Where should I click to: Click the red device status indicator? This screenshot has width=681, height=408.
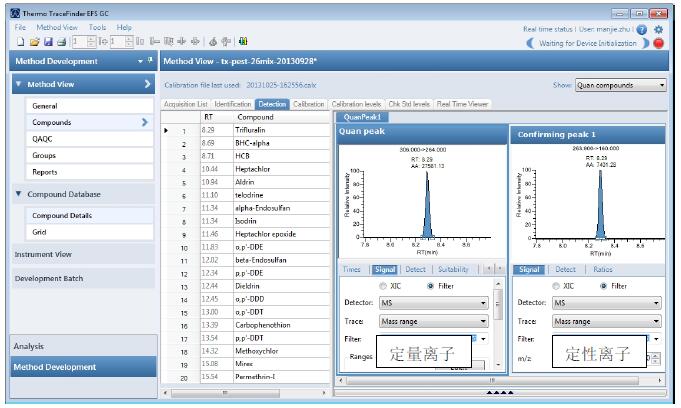coord(658,43)
